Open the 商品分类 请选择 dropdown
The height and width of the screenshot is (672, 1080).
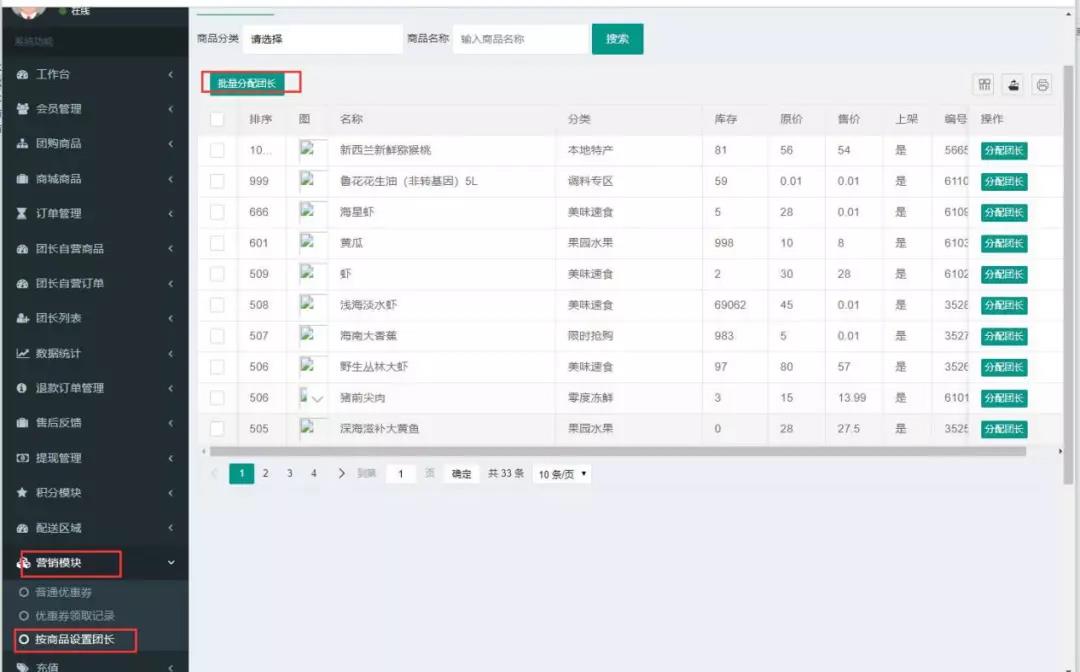point(322,39)
